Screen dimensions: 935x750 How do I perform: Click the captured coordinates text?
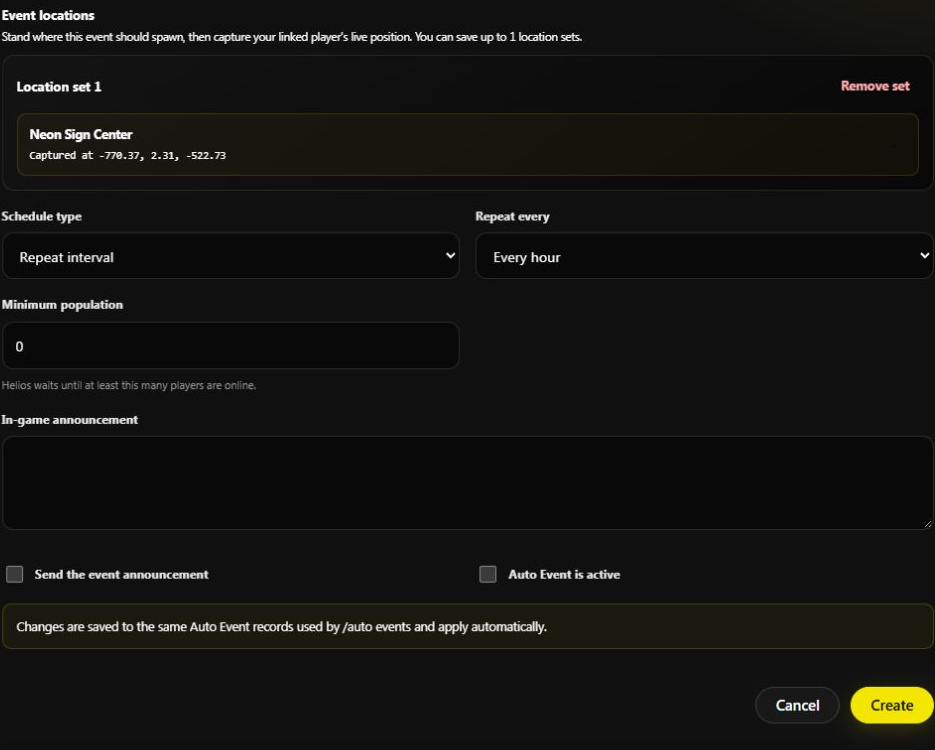point(128,155)
